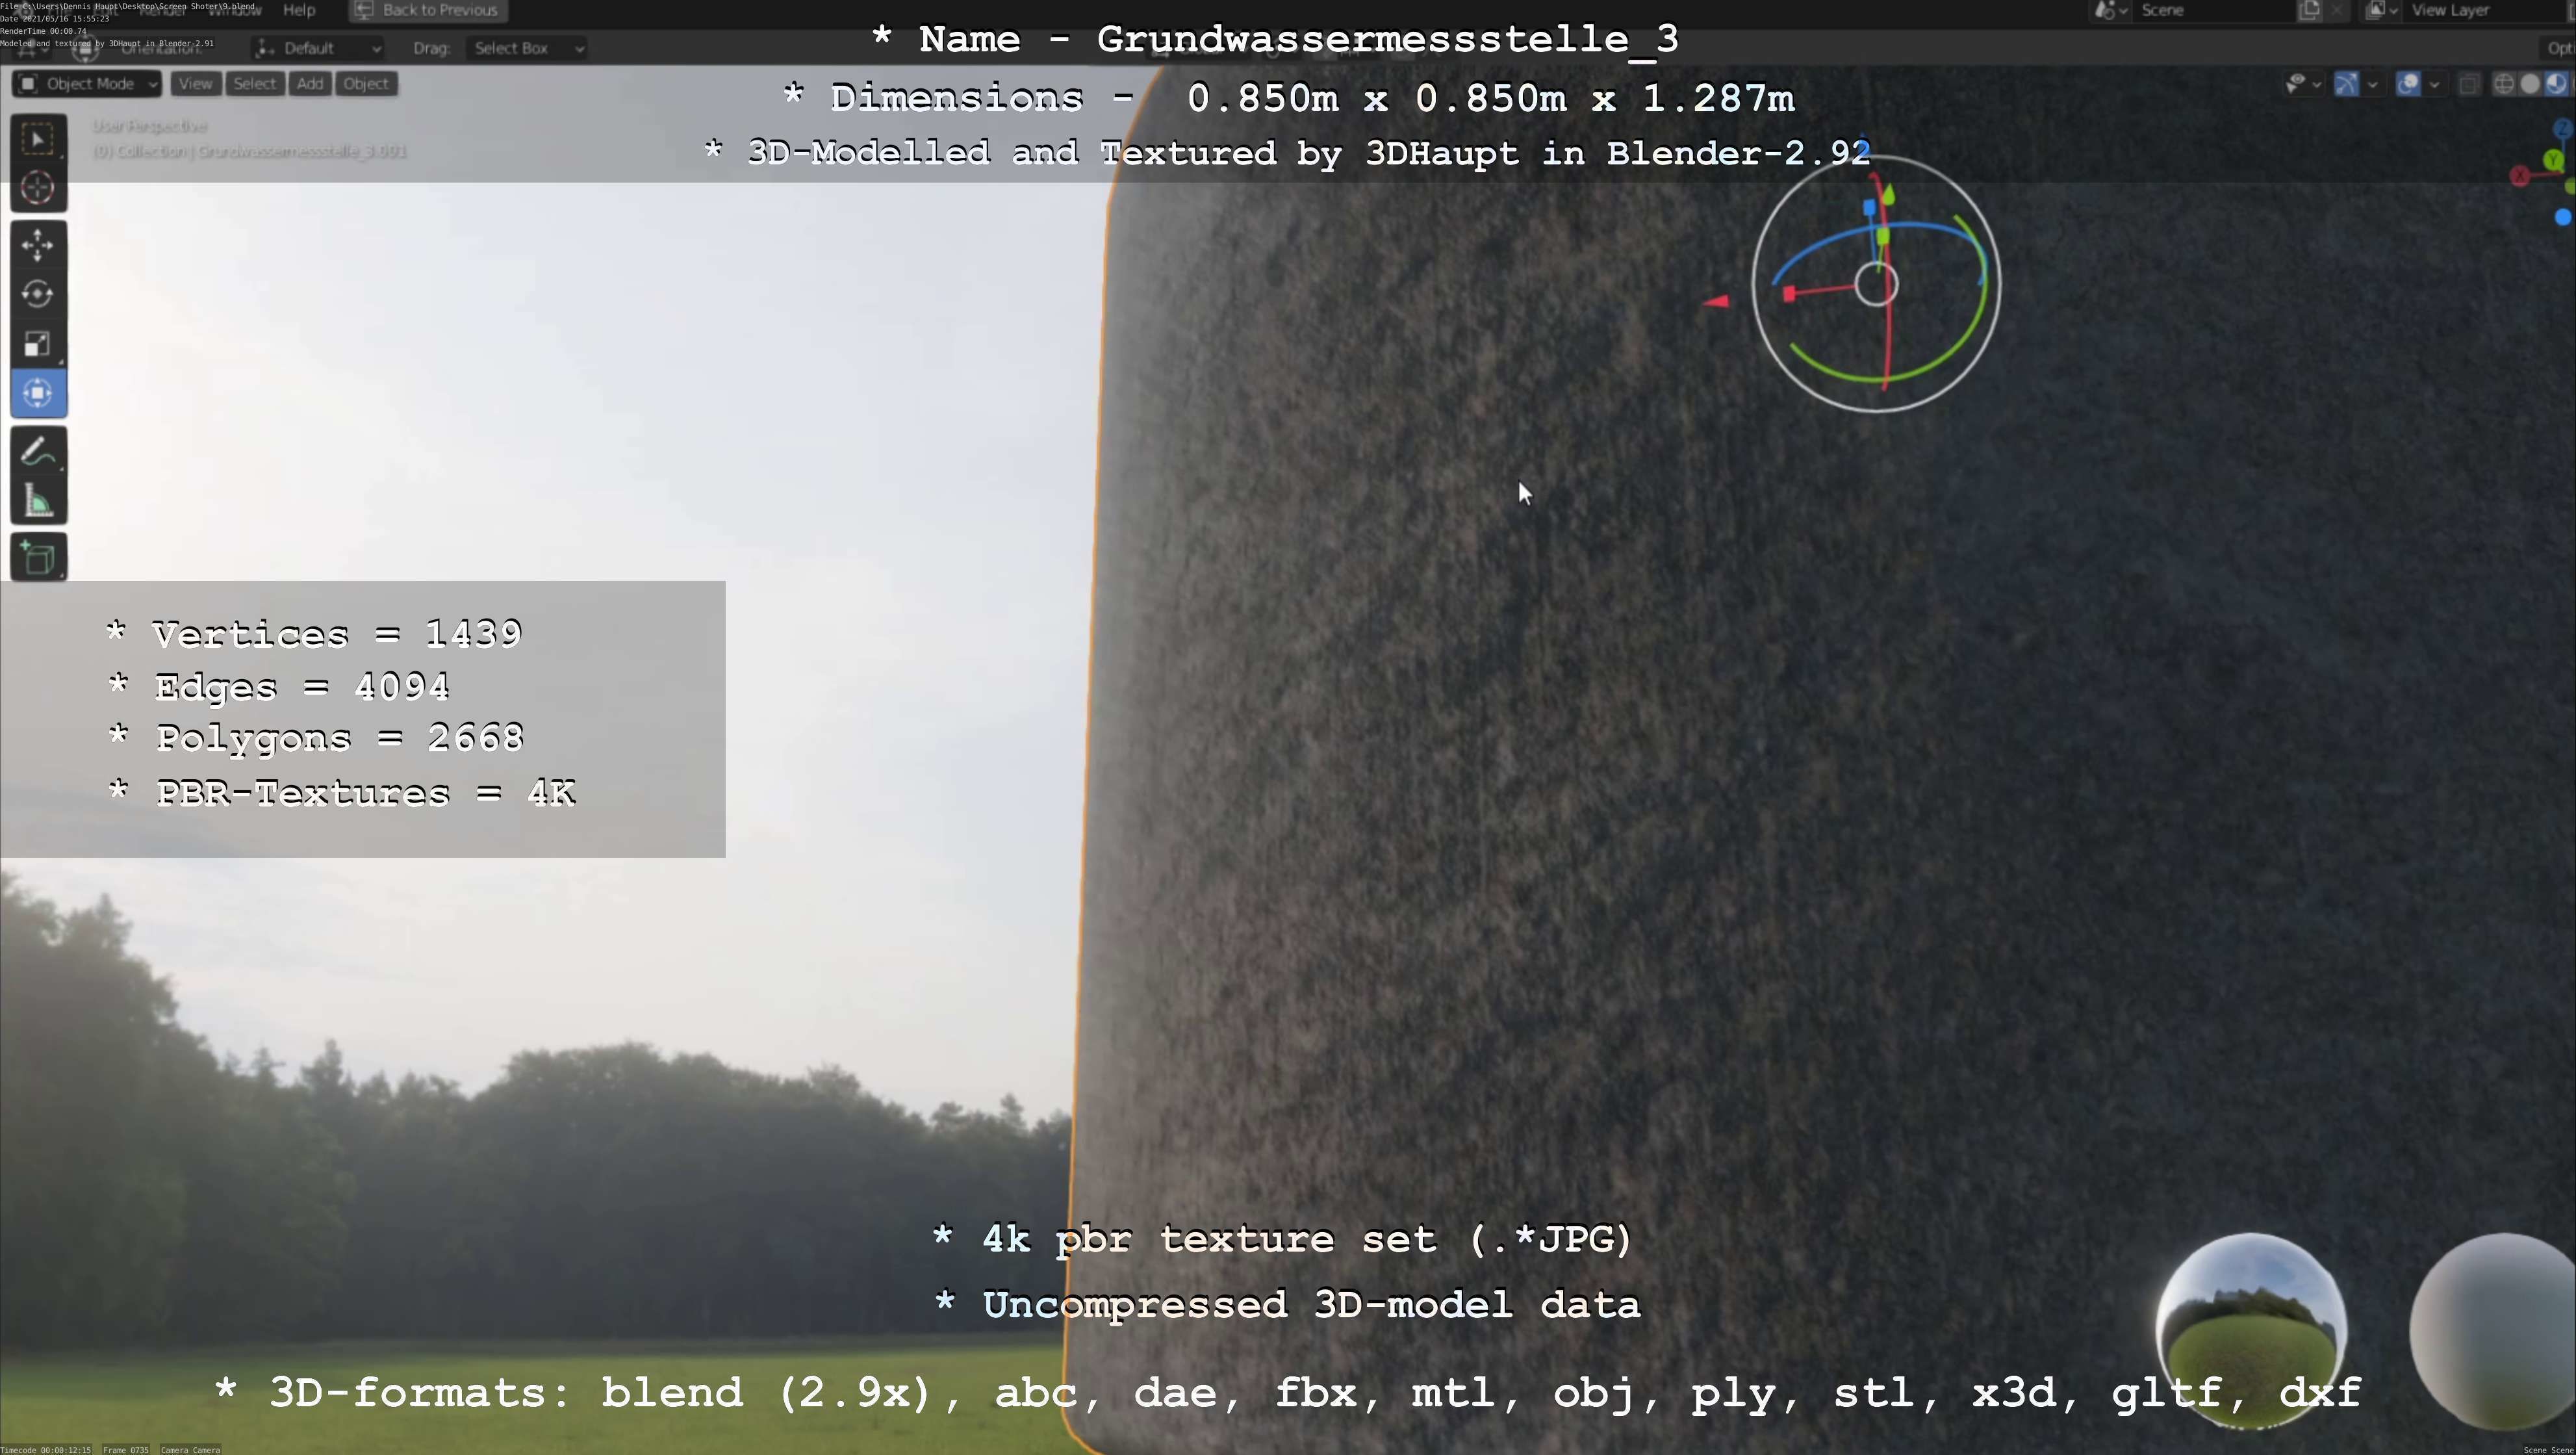Switch to wireframe shading mode

(2504, 84)
